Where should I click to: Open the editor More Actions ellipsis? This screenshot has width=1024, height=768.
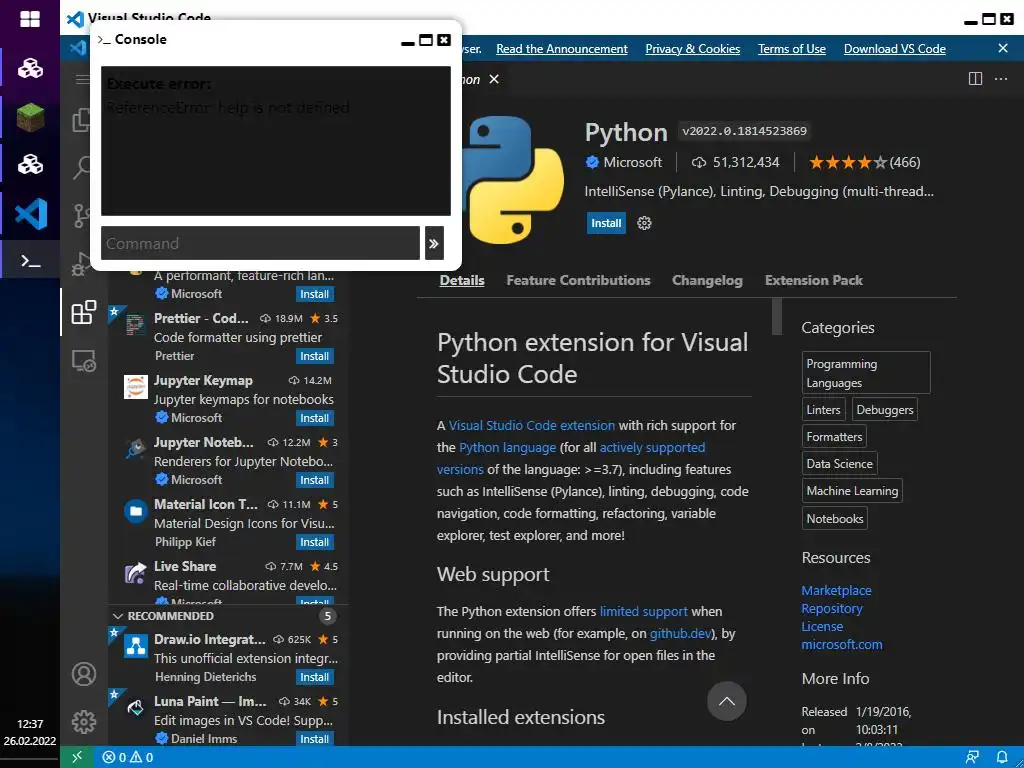click(x=1000, y=79)
